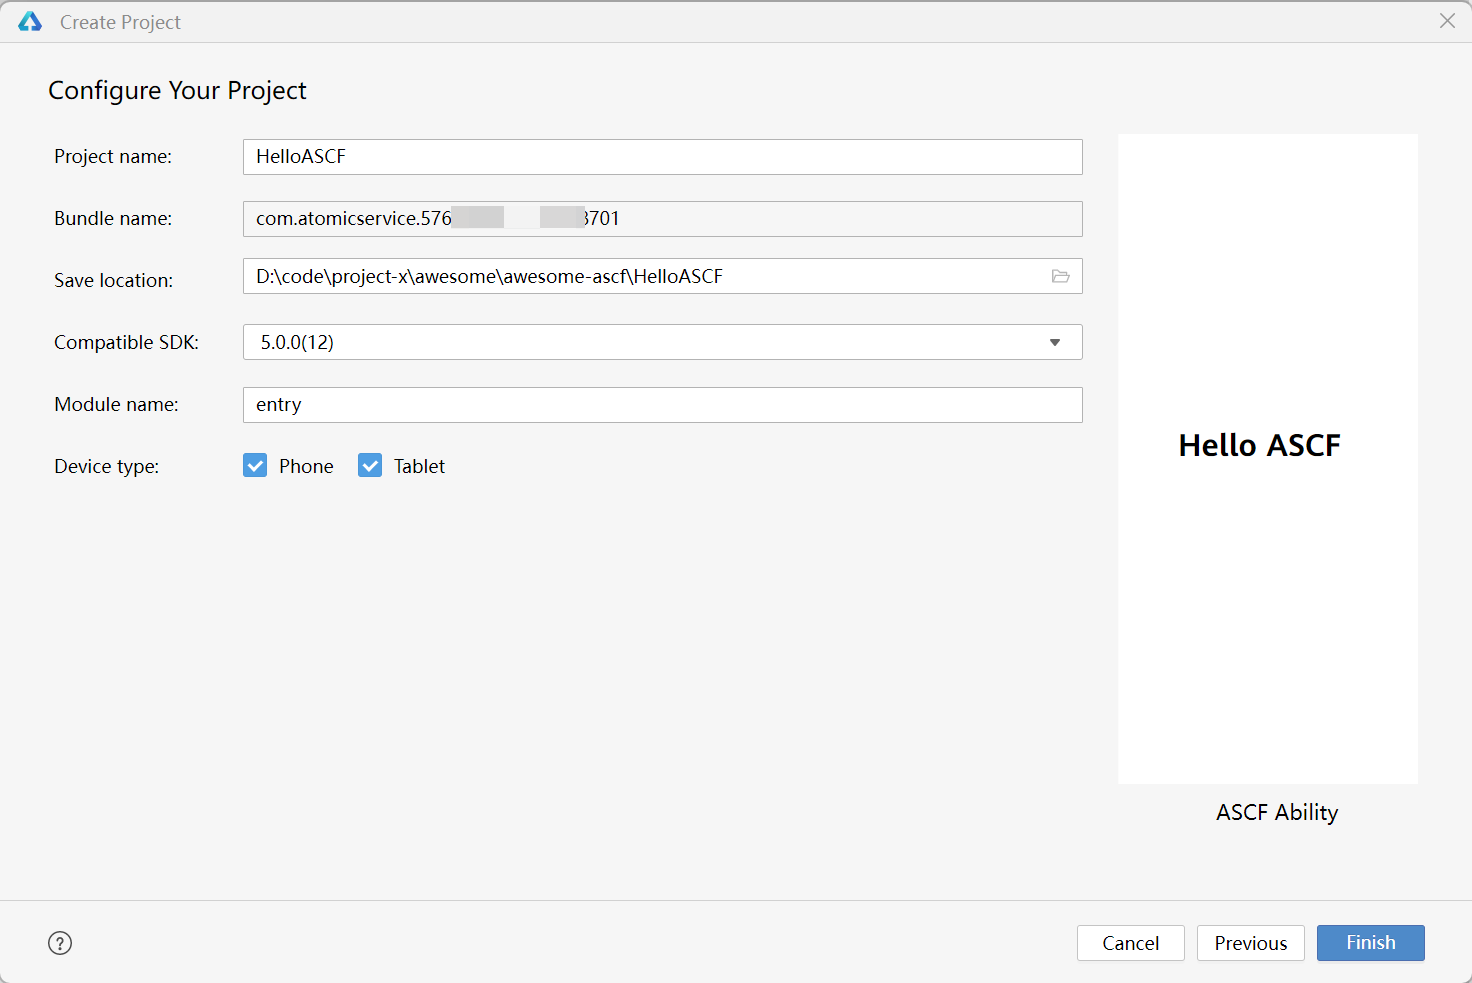Click the Bundle name input field
1472x983 pixels.
click(662, 219)
